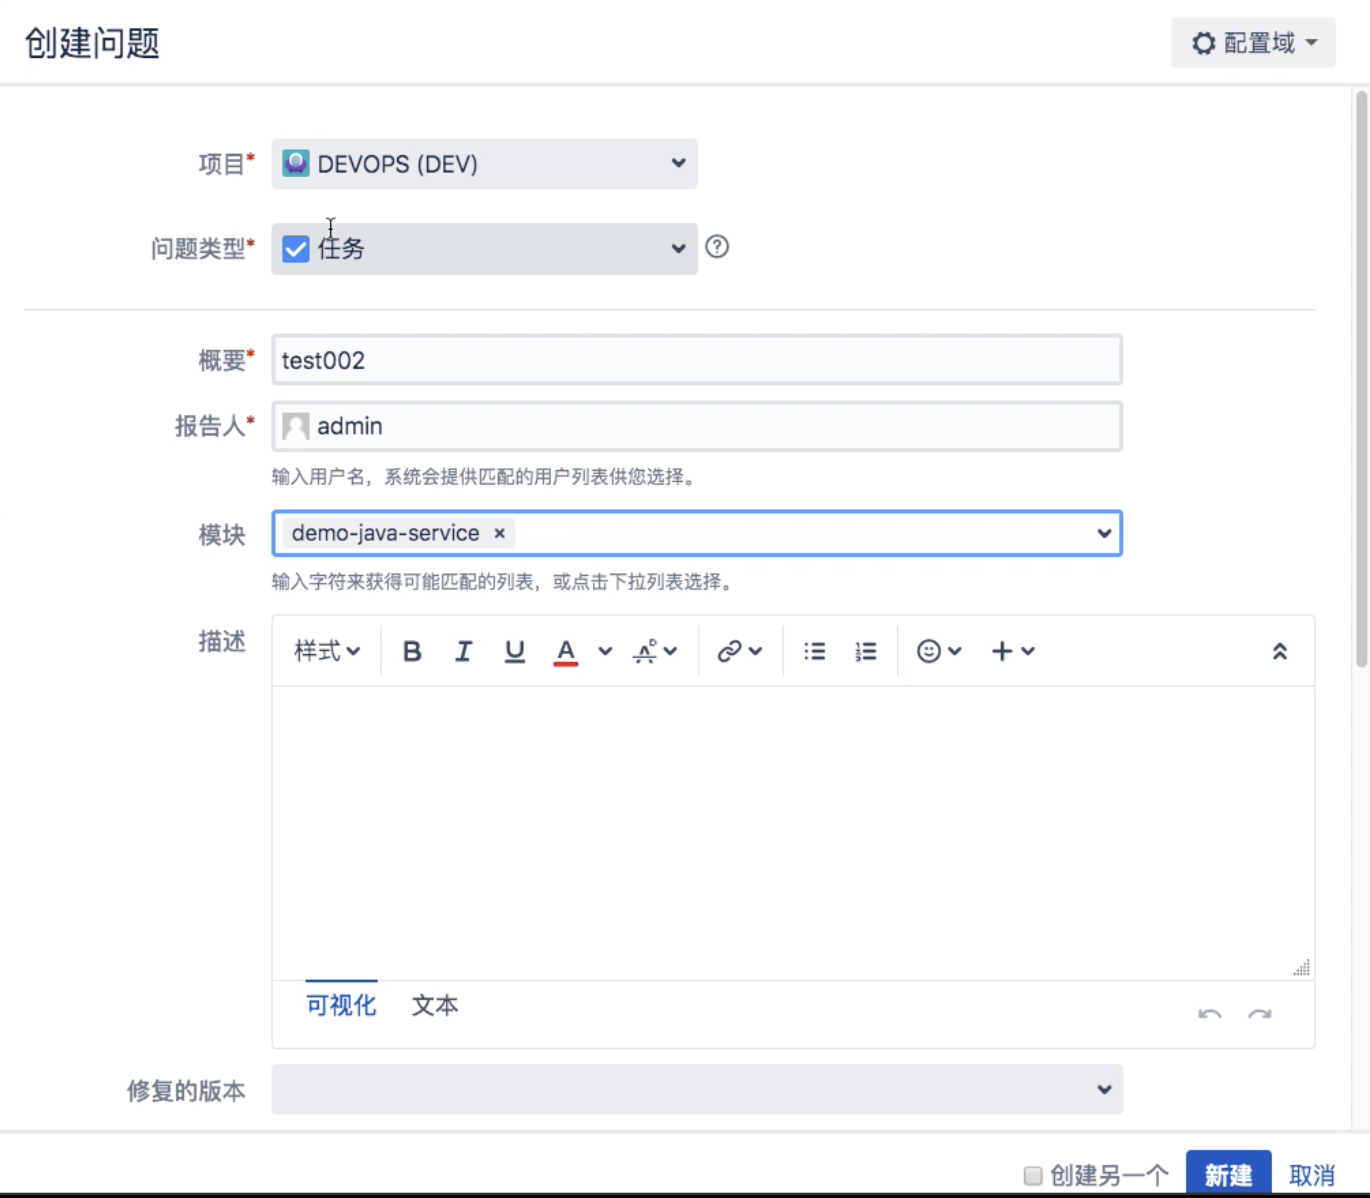This screenshot has width=1370, height=1198.
Task: Check the 创建另一个 checkbox
Action: click(x=1034, y=1175)
